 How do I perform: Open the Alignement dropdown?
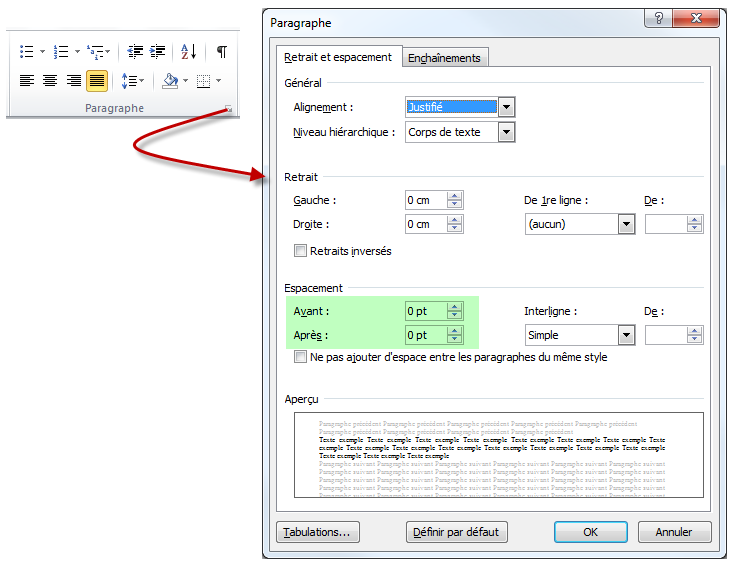click(506, 107)
